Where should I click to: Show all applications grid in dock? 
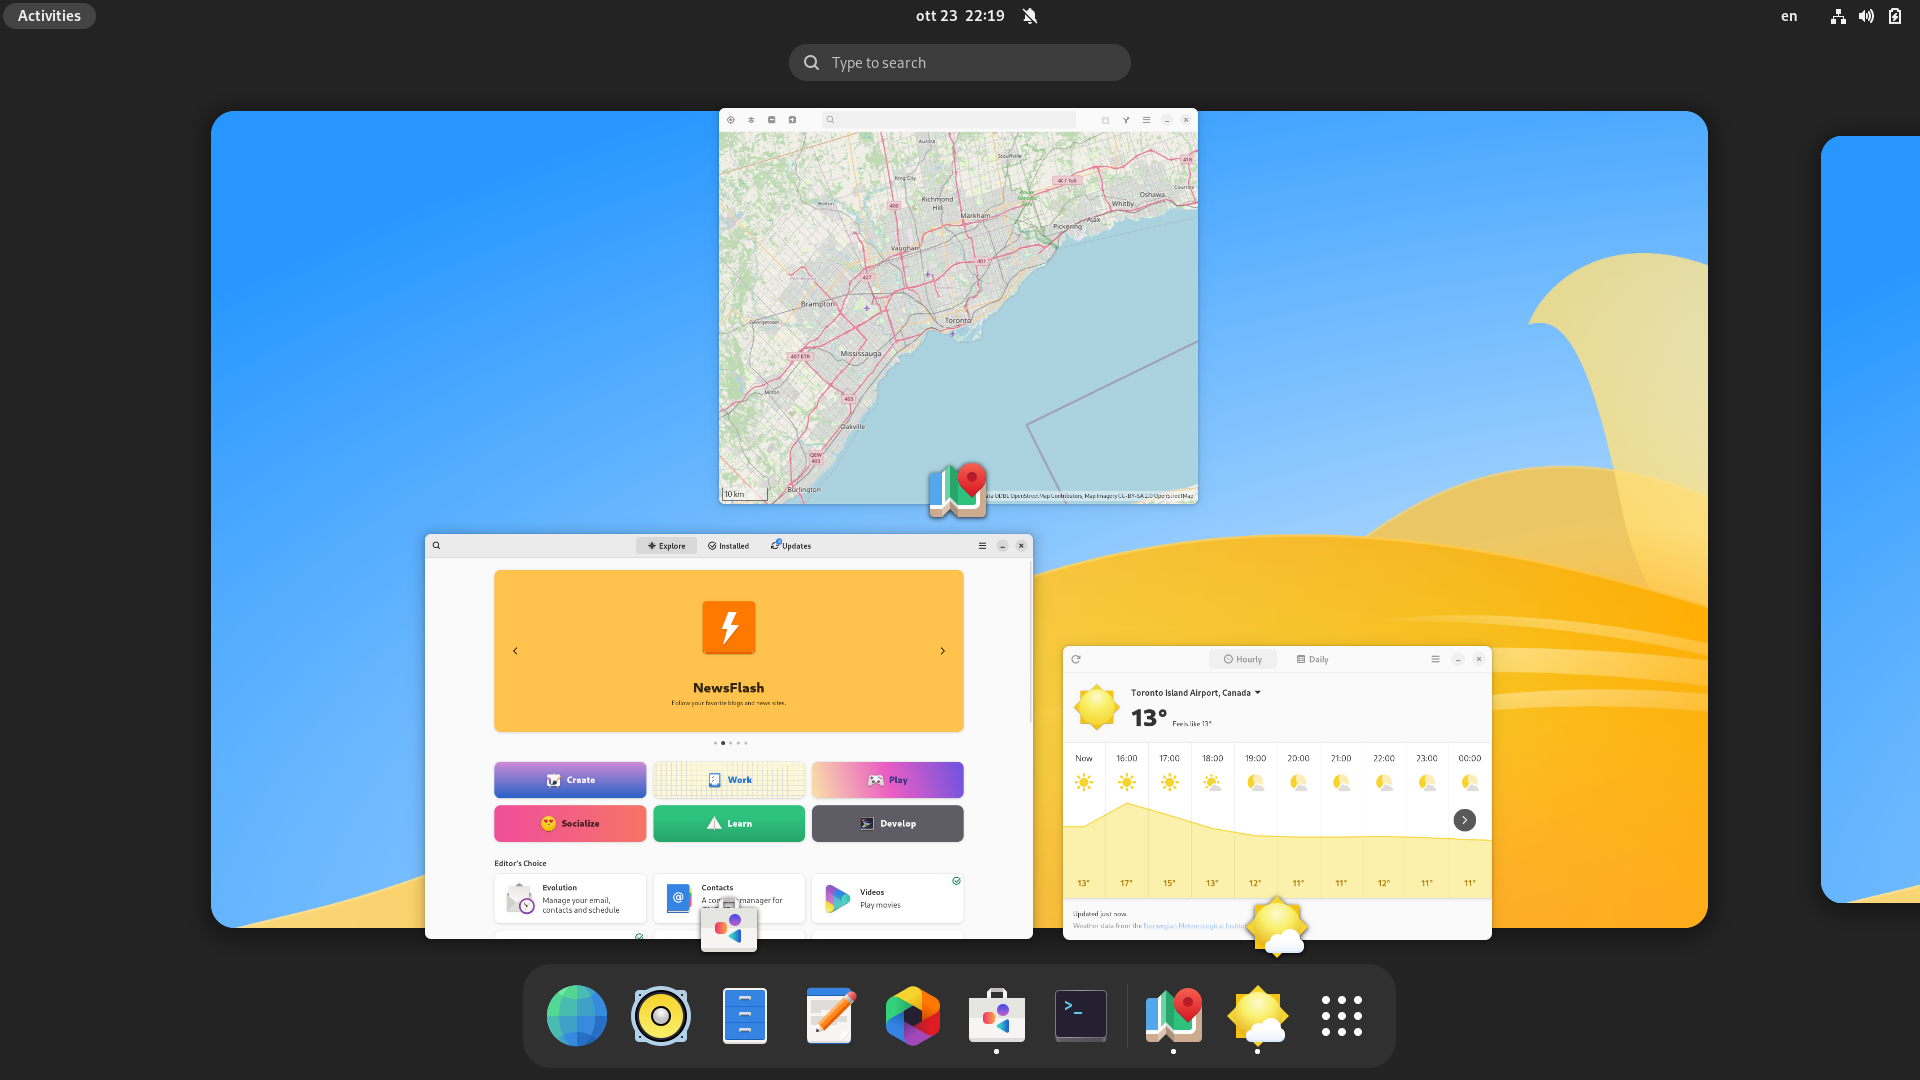(x=1342, y=1016)
